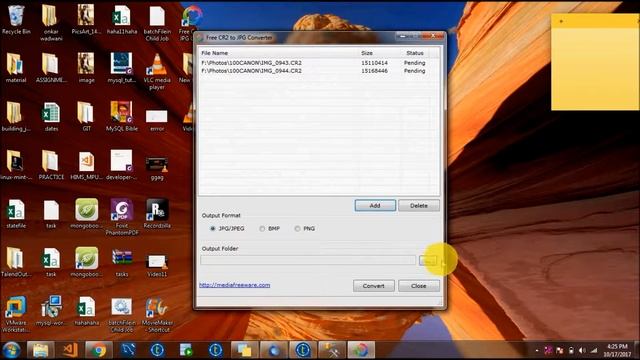640x360 pixels.
Task: Open the Windows Start orb
Action: click(11, 351)
